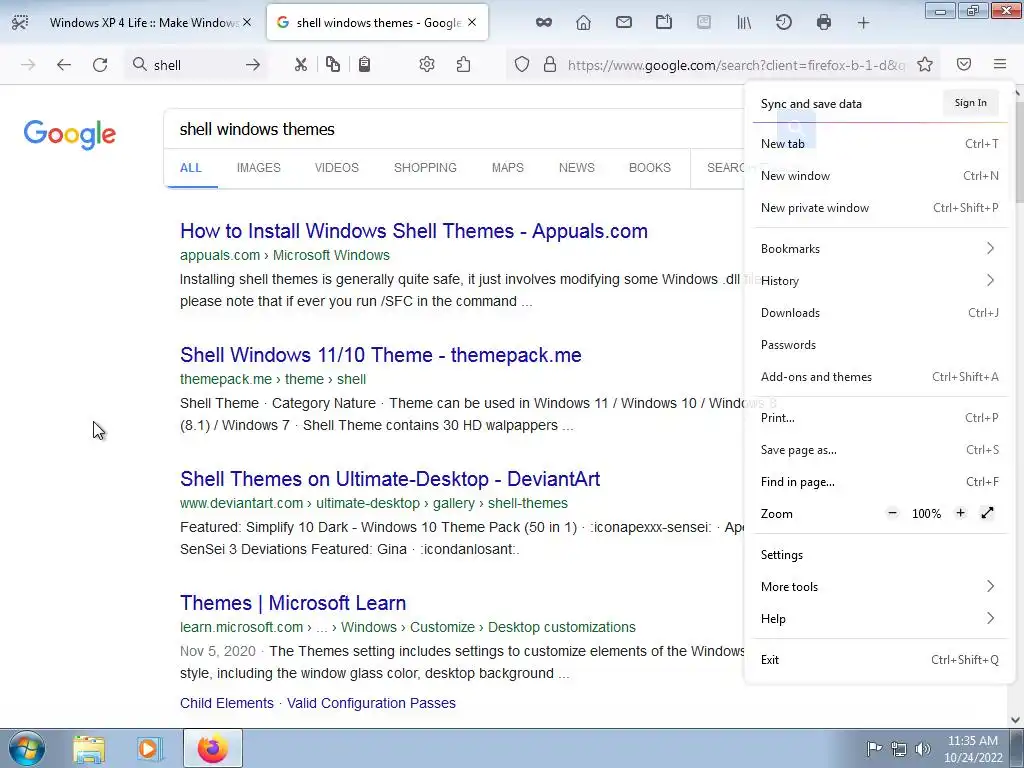1024x768 pixels.
Task: Open extensions puzzle piece icon
Action: pos(463,64)
